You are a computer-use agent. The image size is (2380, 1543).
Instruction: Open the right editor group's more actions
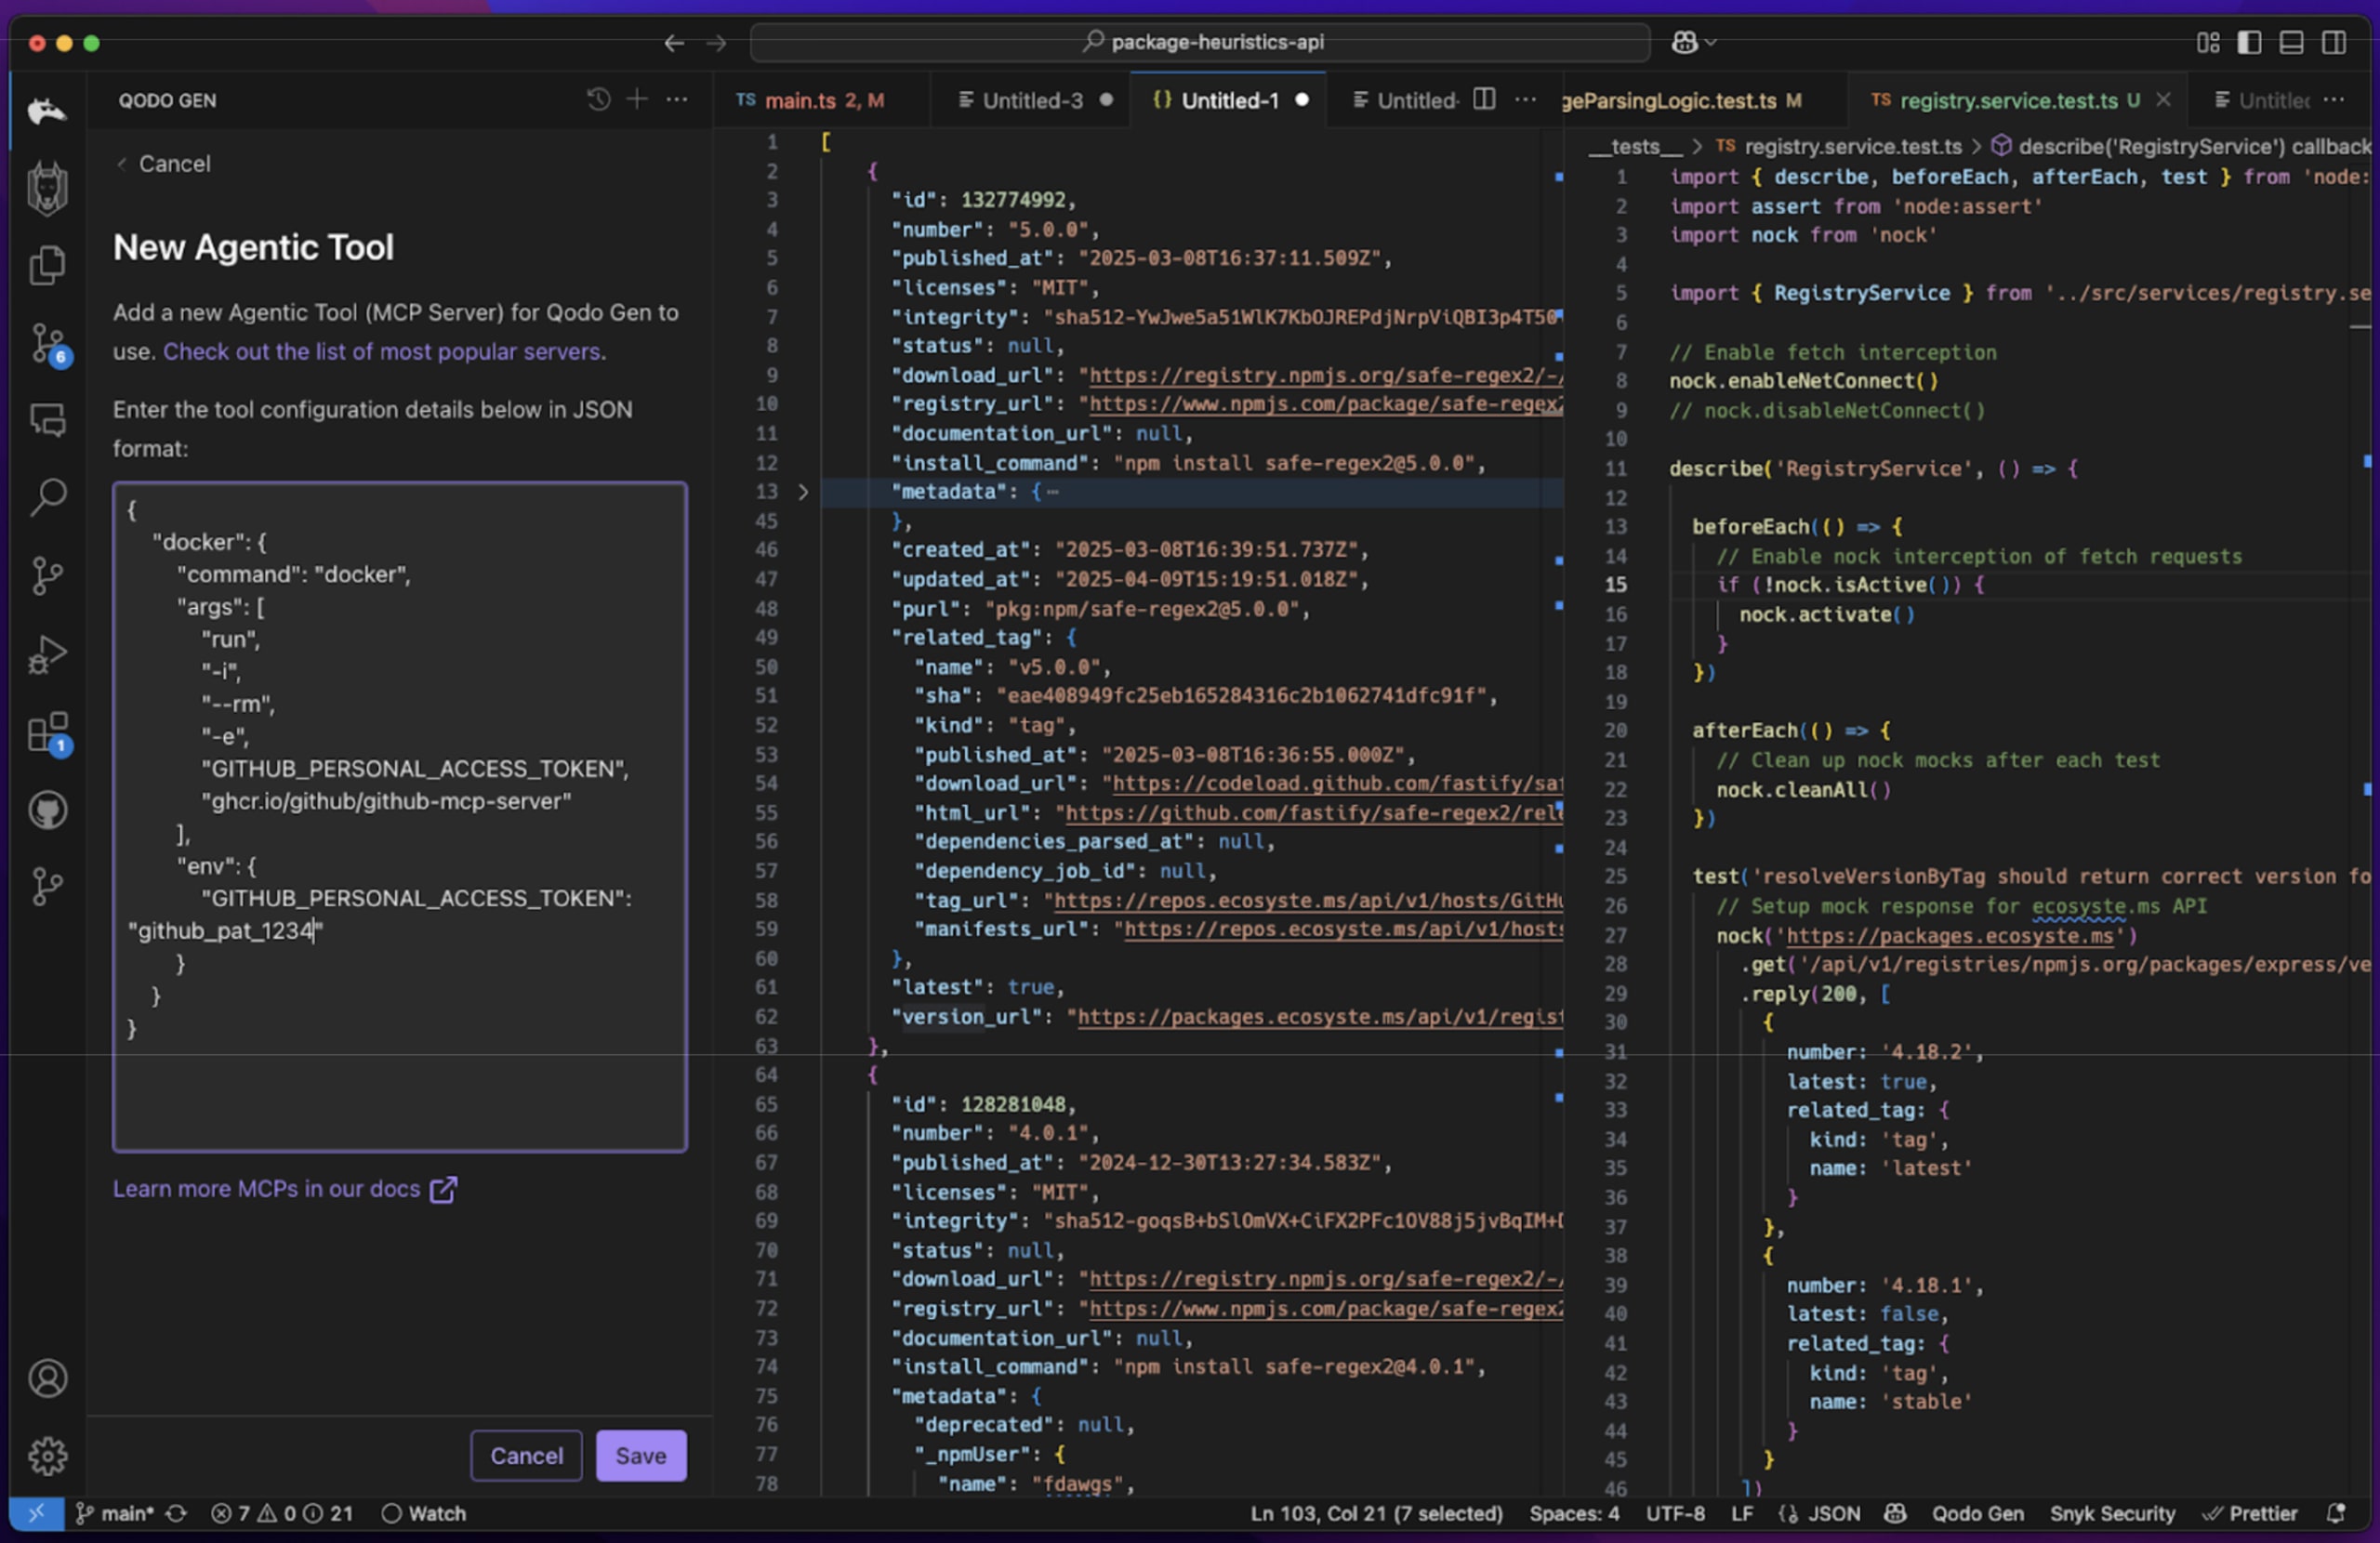[x=2334, y=99]
